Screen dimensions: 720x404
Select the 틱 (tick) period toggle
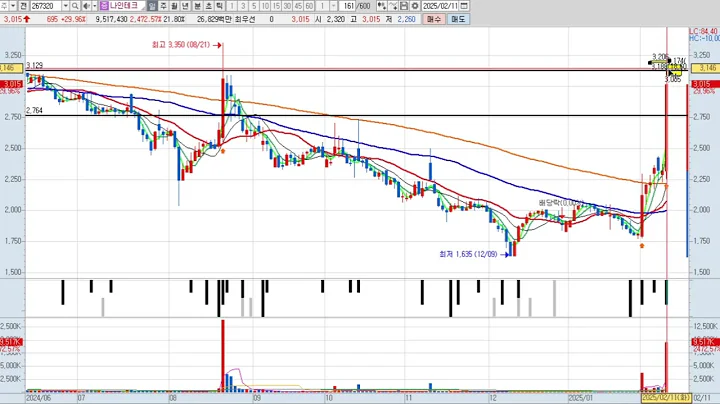pyautogui.click(x=219, y=6)
